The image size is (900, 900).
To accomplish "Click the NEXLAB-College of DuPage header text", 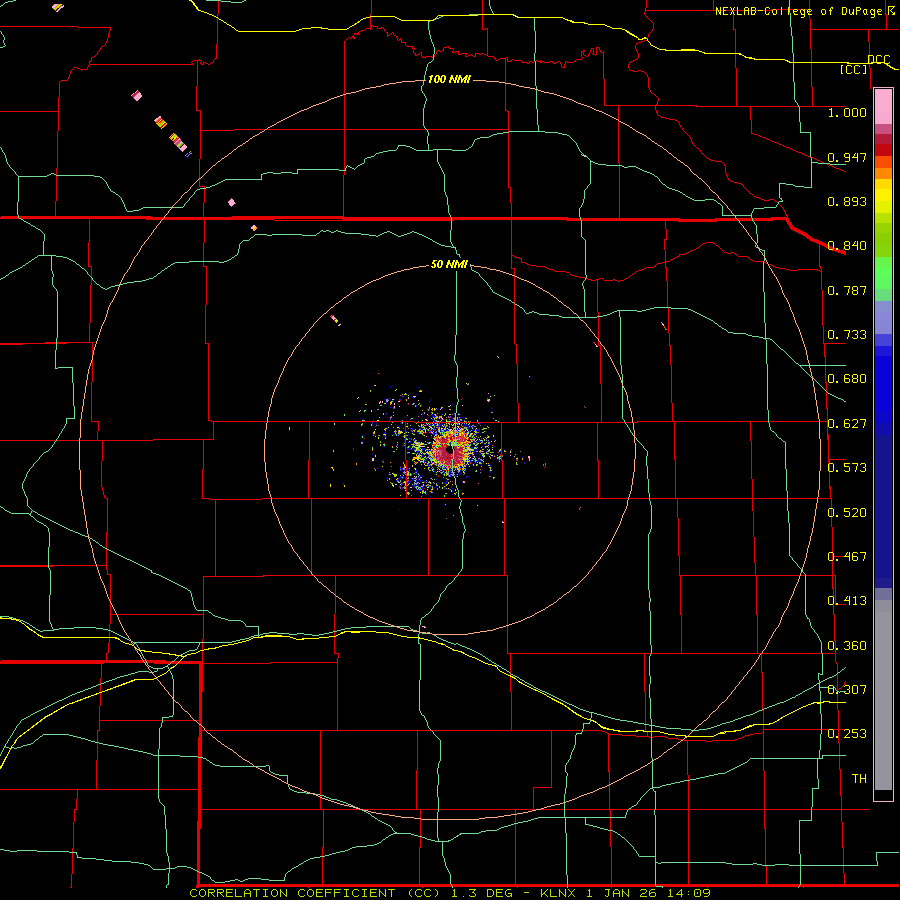I will (798, 11).
